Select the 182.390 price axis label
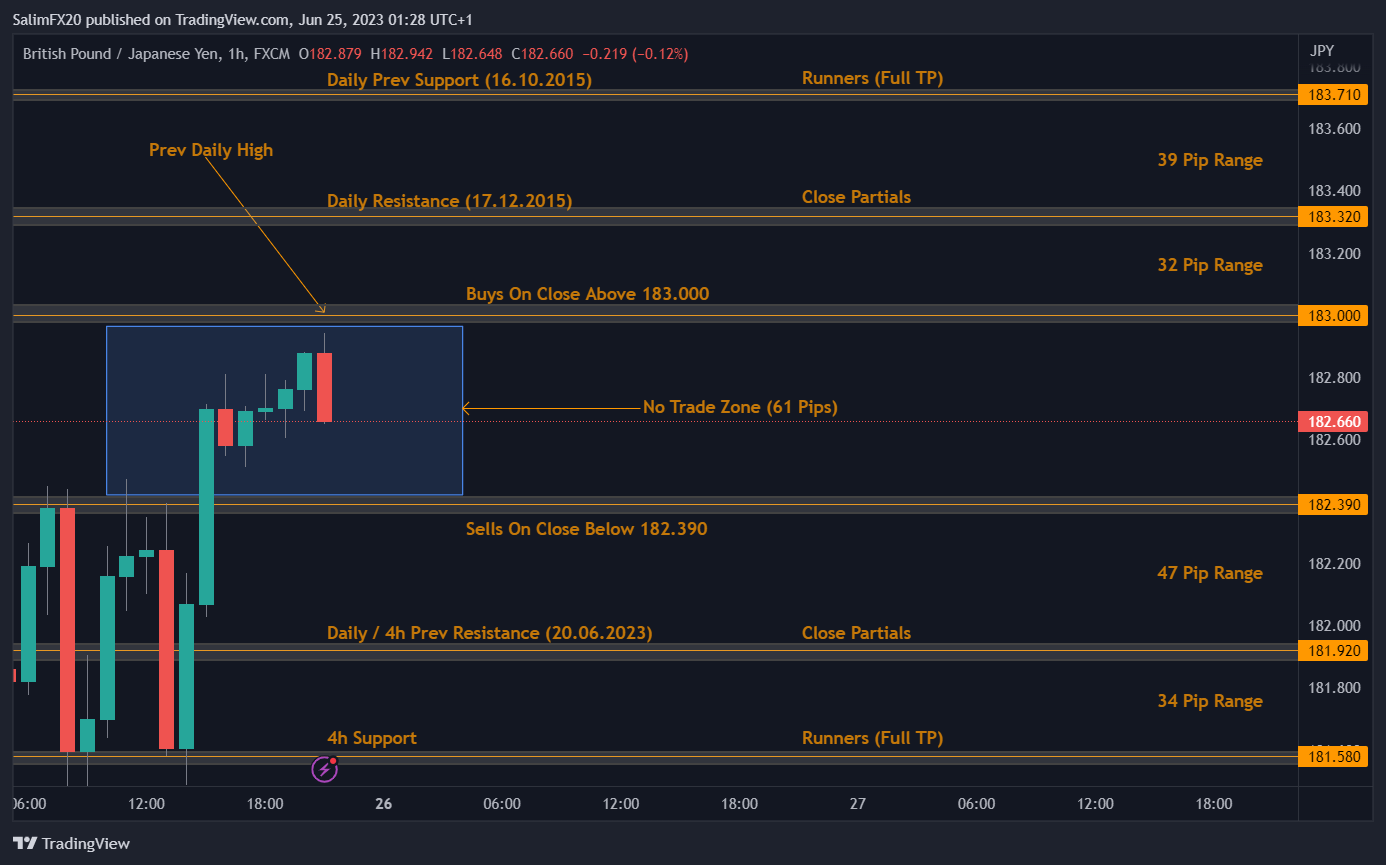 [x=1331, y=505]
